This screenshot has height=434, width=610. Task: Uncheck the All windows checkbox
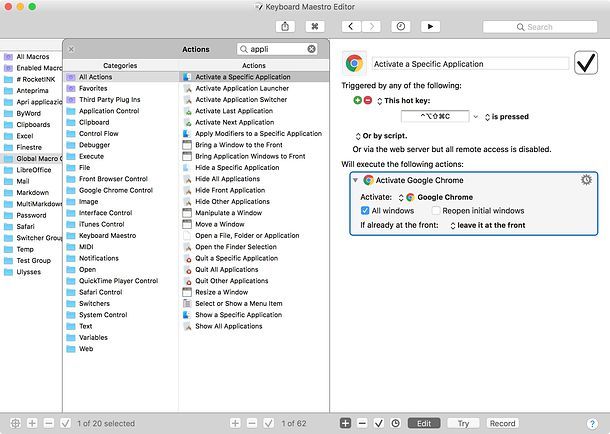tap(365, 211)
